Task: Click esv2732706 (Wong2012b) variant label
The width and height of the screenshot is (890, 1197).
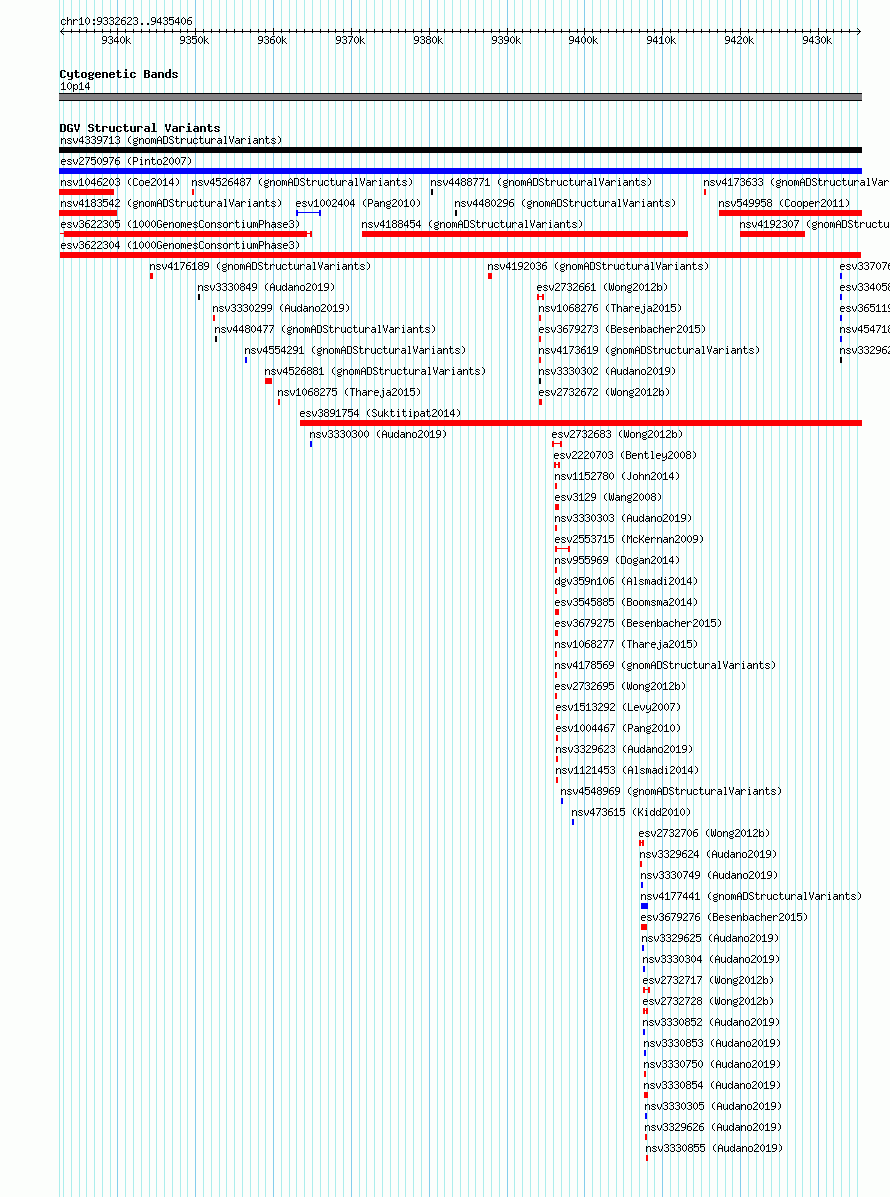Action: coord(705,833)
